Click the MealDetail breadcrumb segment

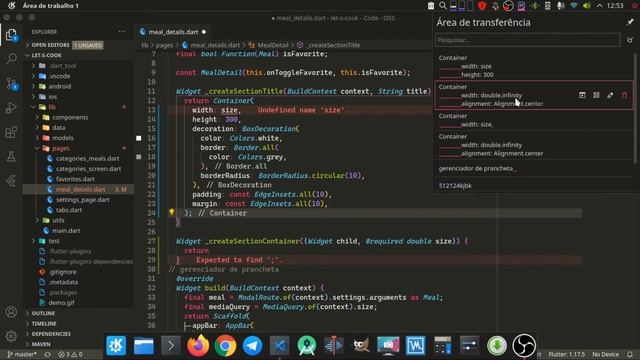[x=273, y=45]
